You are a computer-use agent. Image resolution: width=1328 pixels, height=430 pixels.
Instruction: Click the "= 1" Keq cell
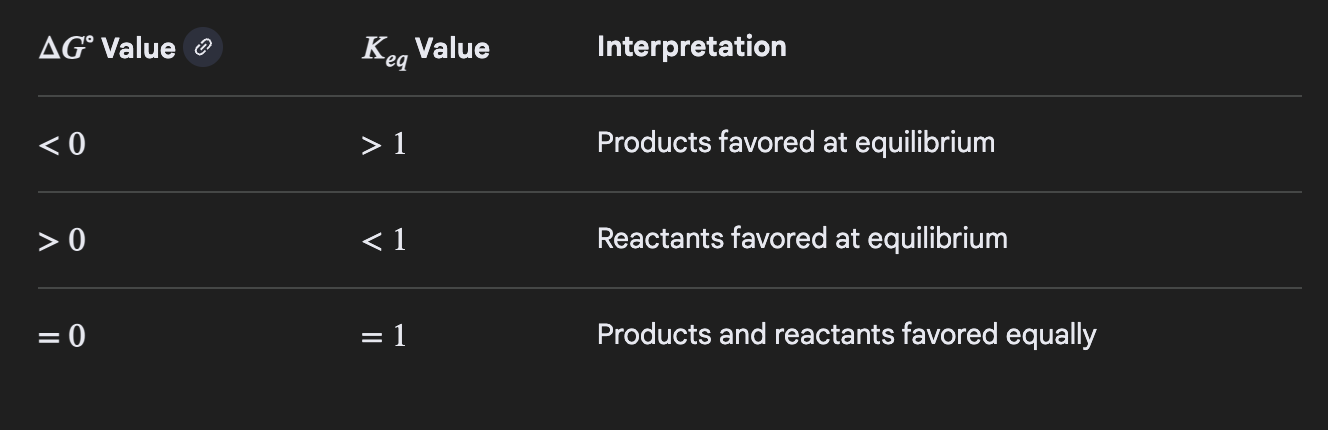(384, 335)
